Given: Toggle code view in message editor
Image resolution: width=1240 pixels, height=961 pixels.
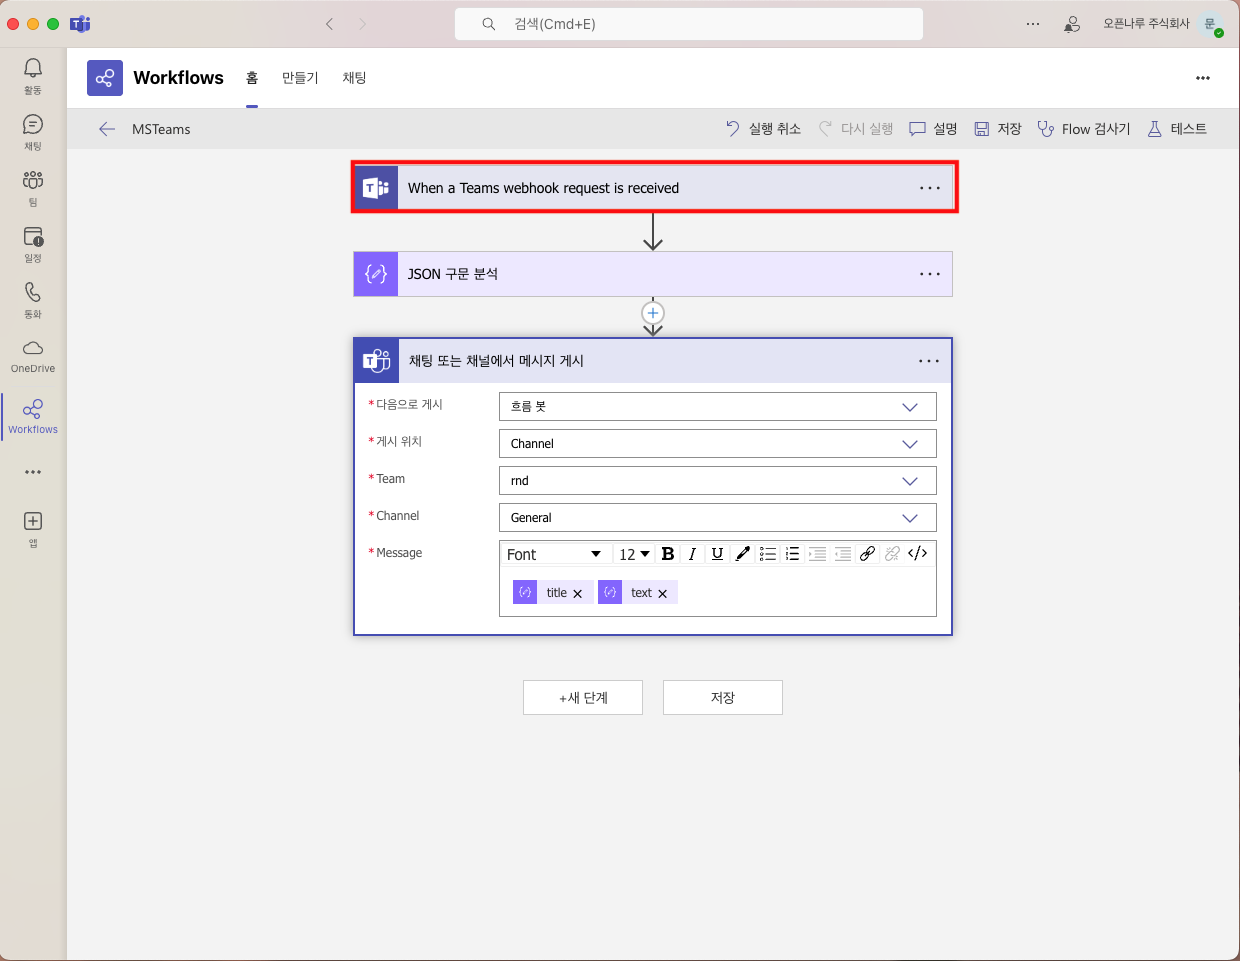Looking at the screenshot, I should pyautogui.click(x=917, y=554).
